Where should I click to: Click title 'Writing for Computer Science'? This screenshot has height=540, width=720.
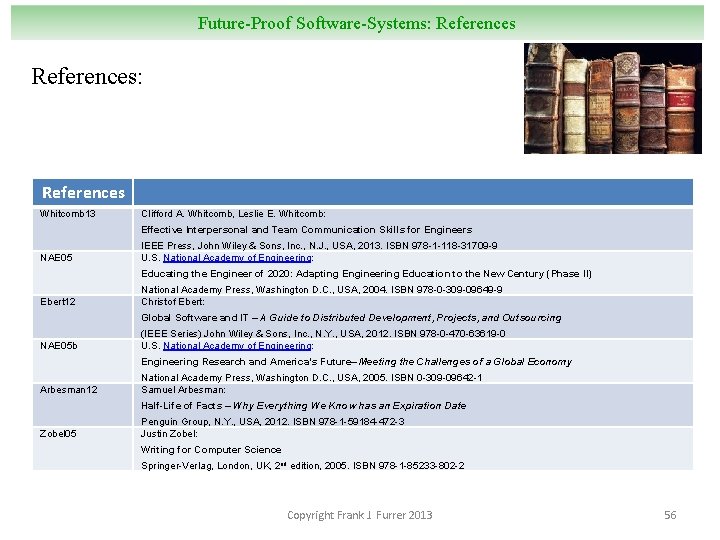[x=211, y=450]
